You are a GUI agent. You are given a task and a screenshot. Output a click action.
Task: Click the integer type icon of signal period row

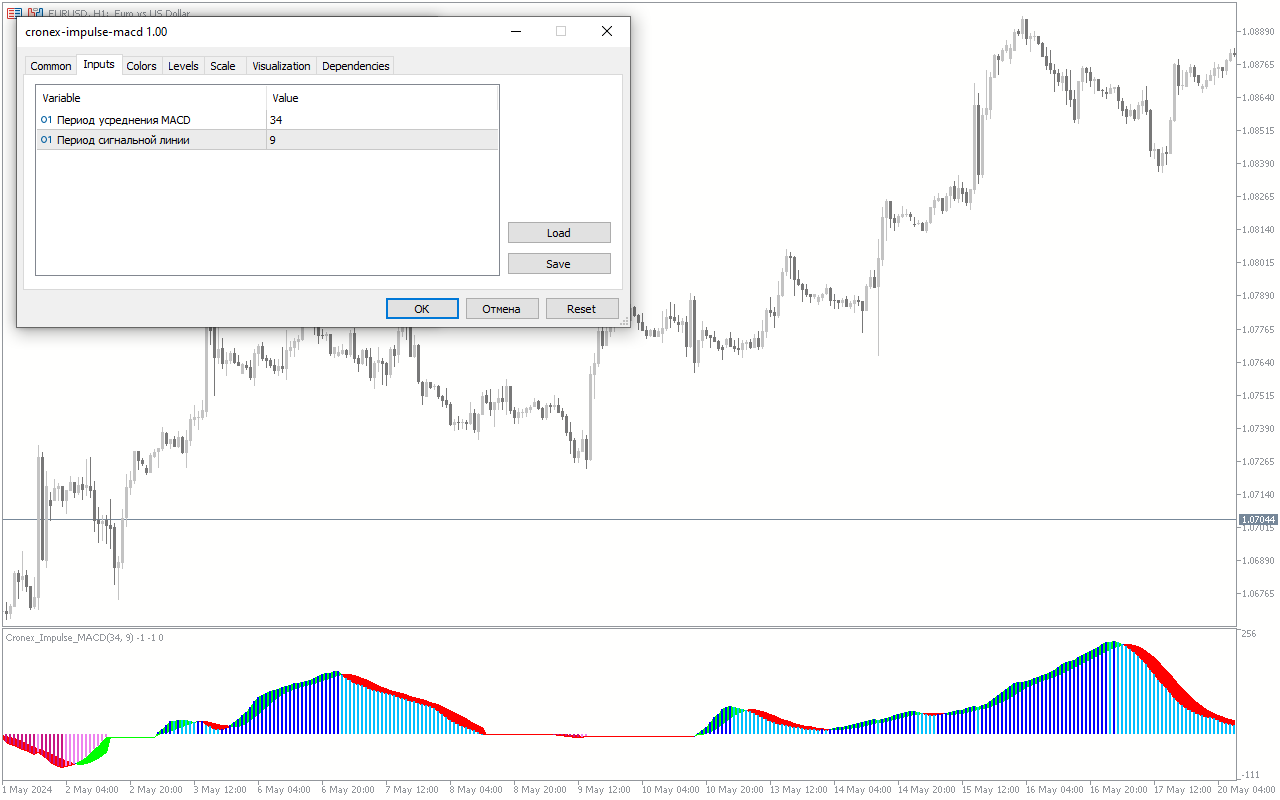coord(46,140)
